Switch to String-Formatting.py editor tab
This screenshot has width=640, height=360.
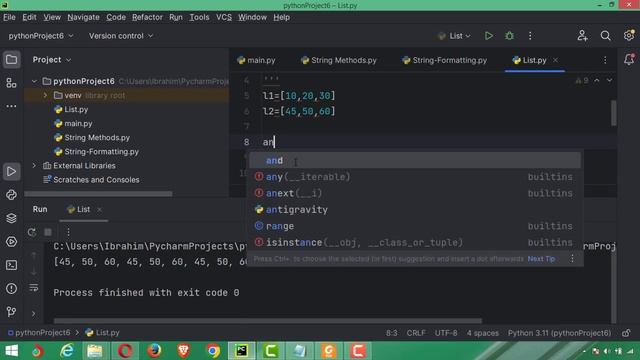click(444, 60)
